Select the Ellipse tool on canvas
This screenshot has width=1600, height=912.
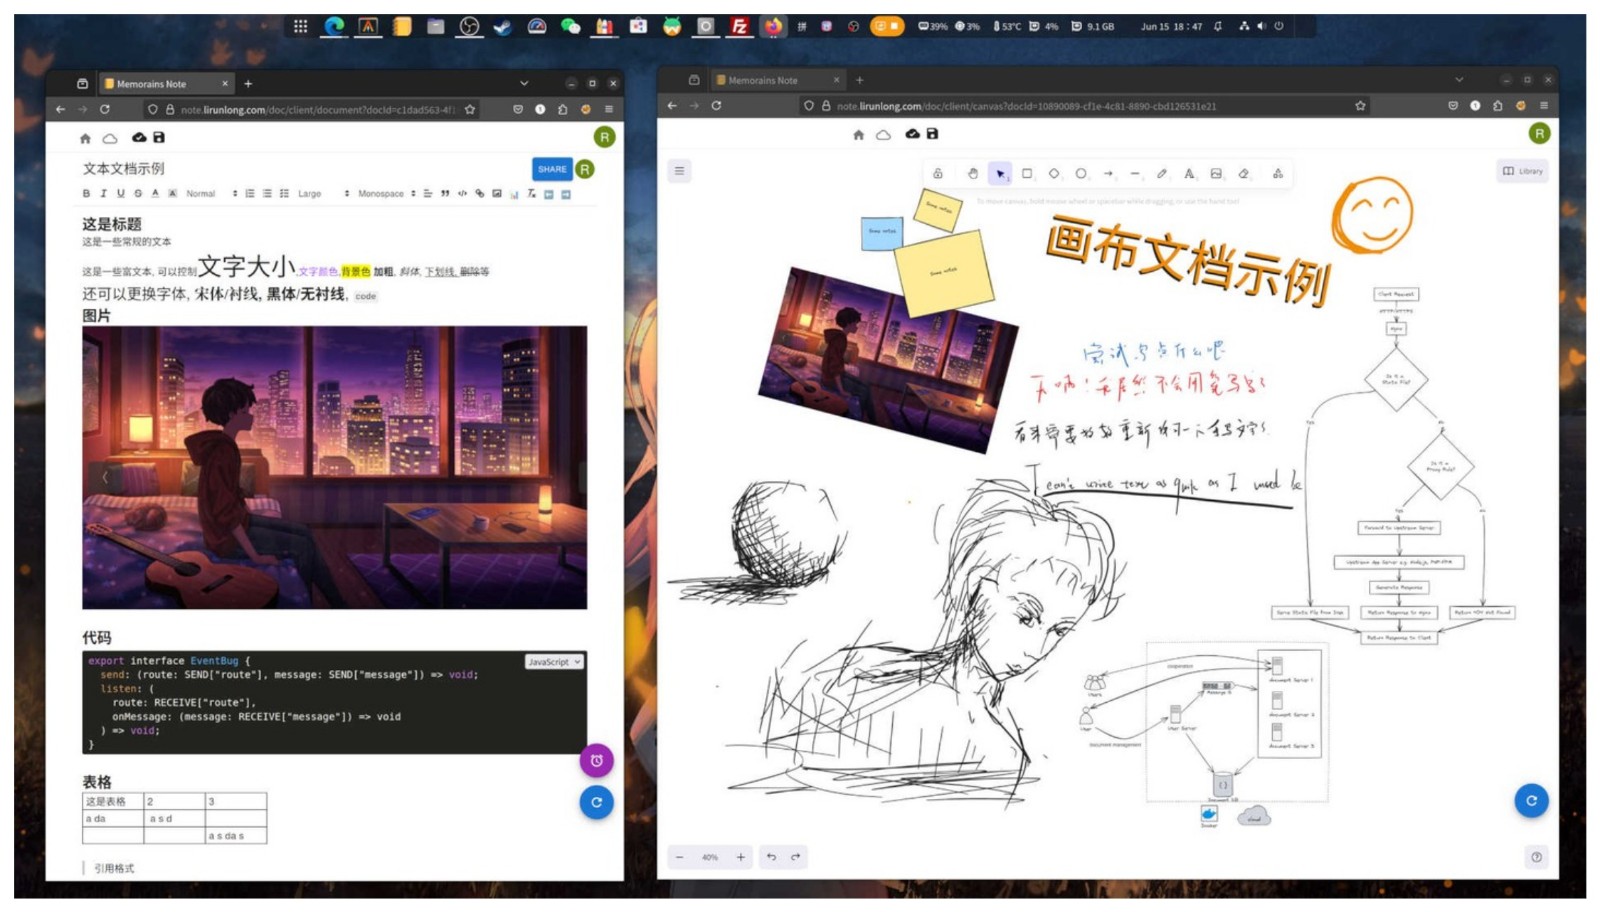coord(1081,174)
